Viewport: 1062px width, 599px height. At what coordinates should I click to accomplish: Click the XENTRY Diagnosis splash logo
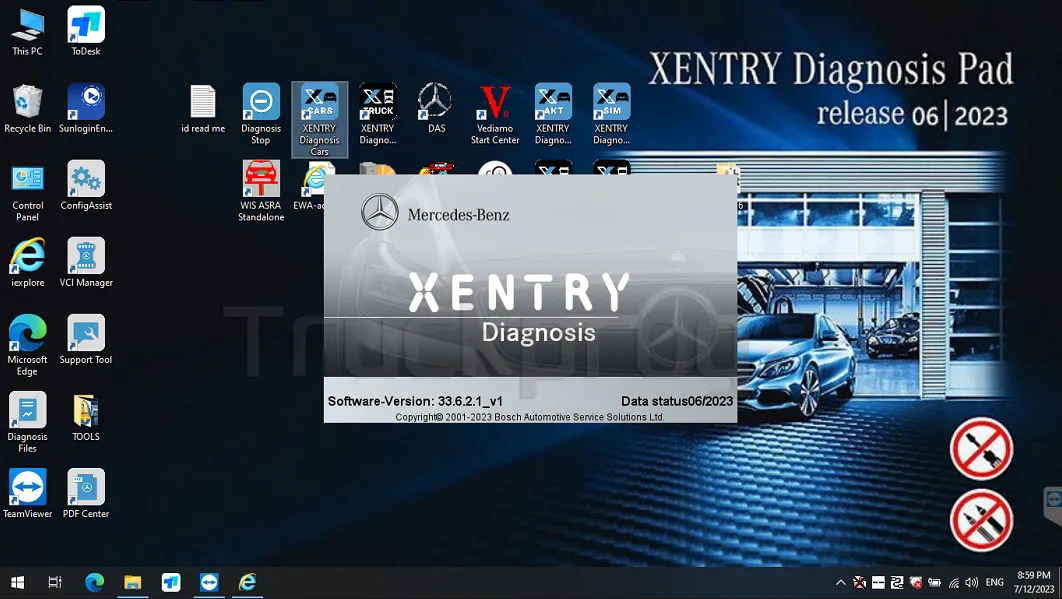point(519,308)
